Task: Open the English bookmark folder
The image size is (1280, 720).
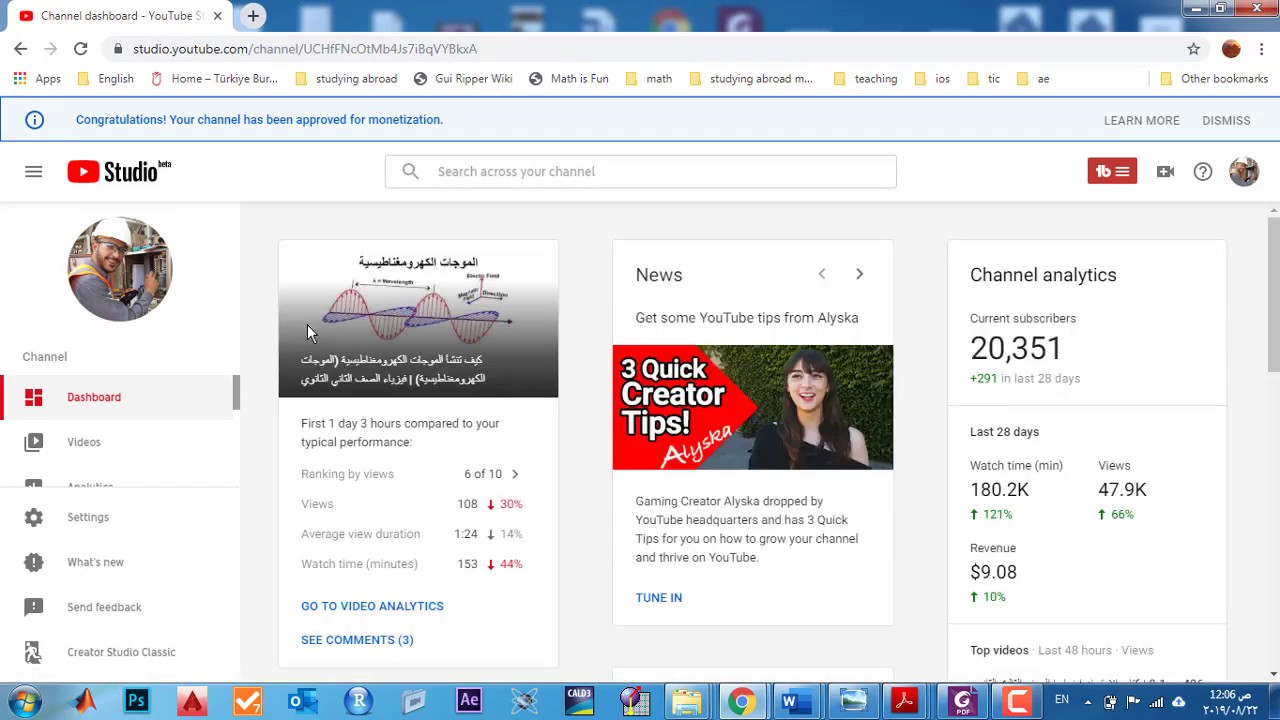Action: tap(105, 79)
